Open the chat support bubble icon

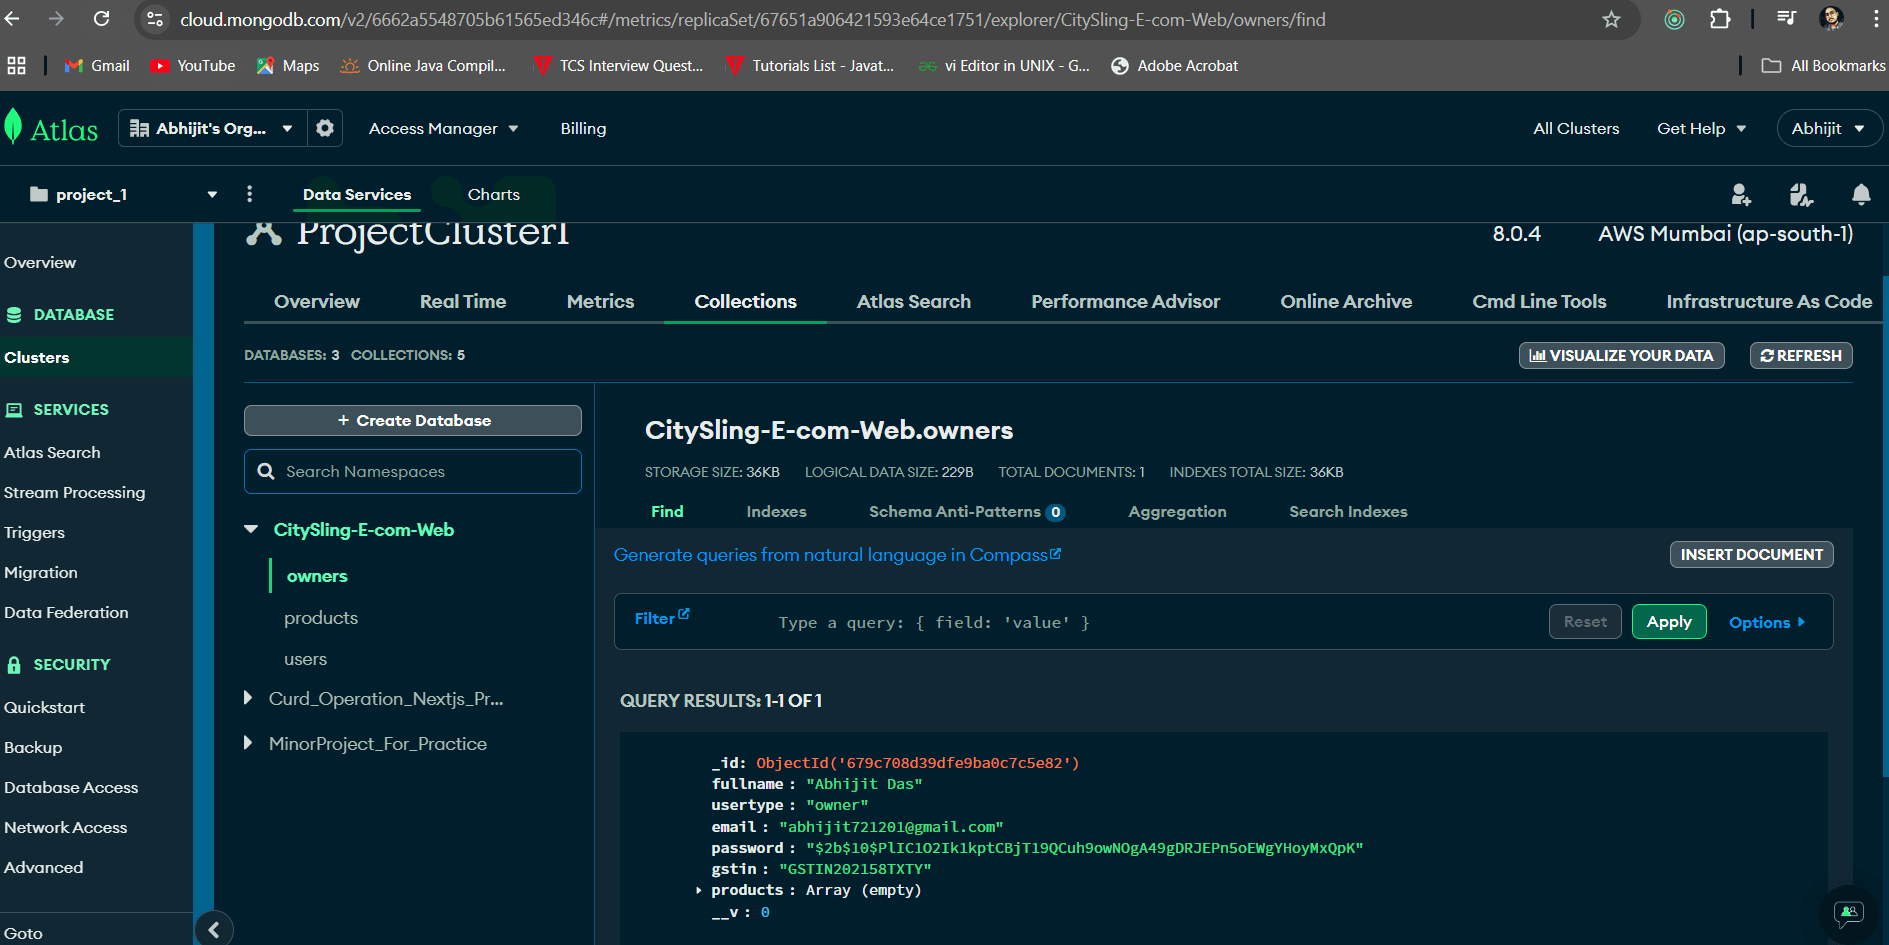1848,912
